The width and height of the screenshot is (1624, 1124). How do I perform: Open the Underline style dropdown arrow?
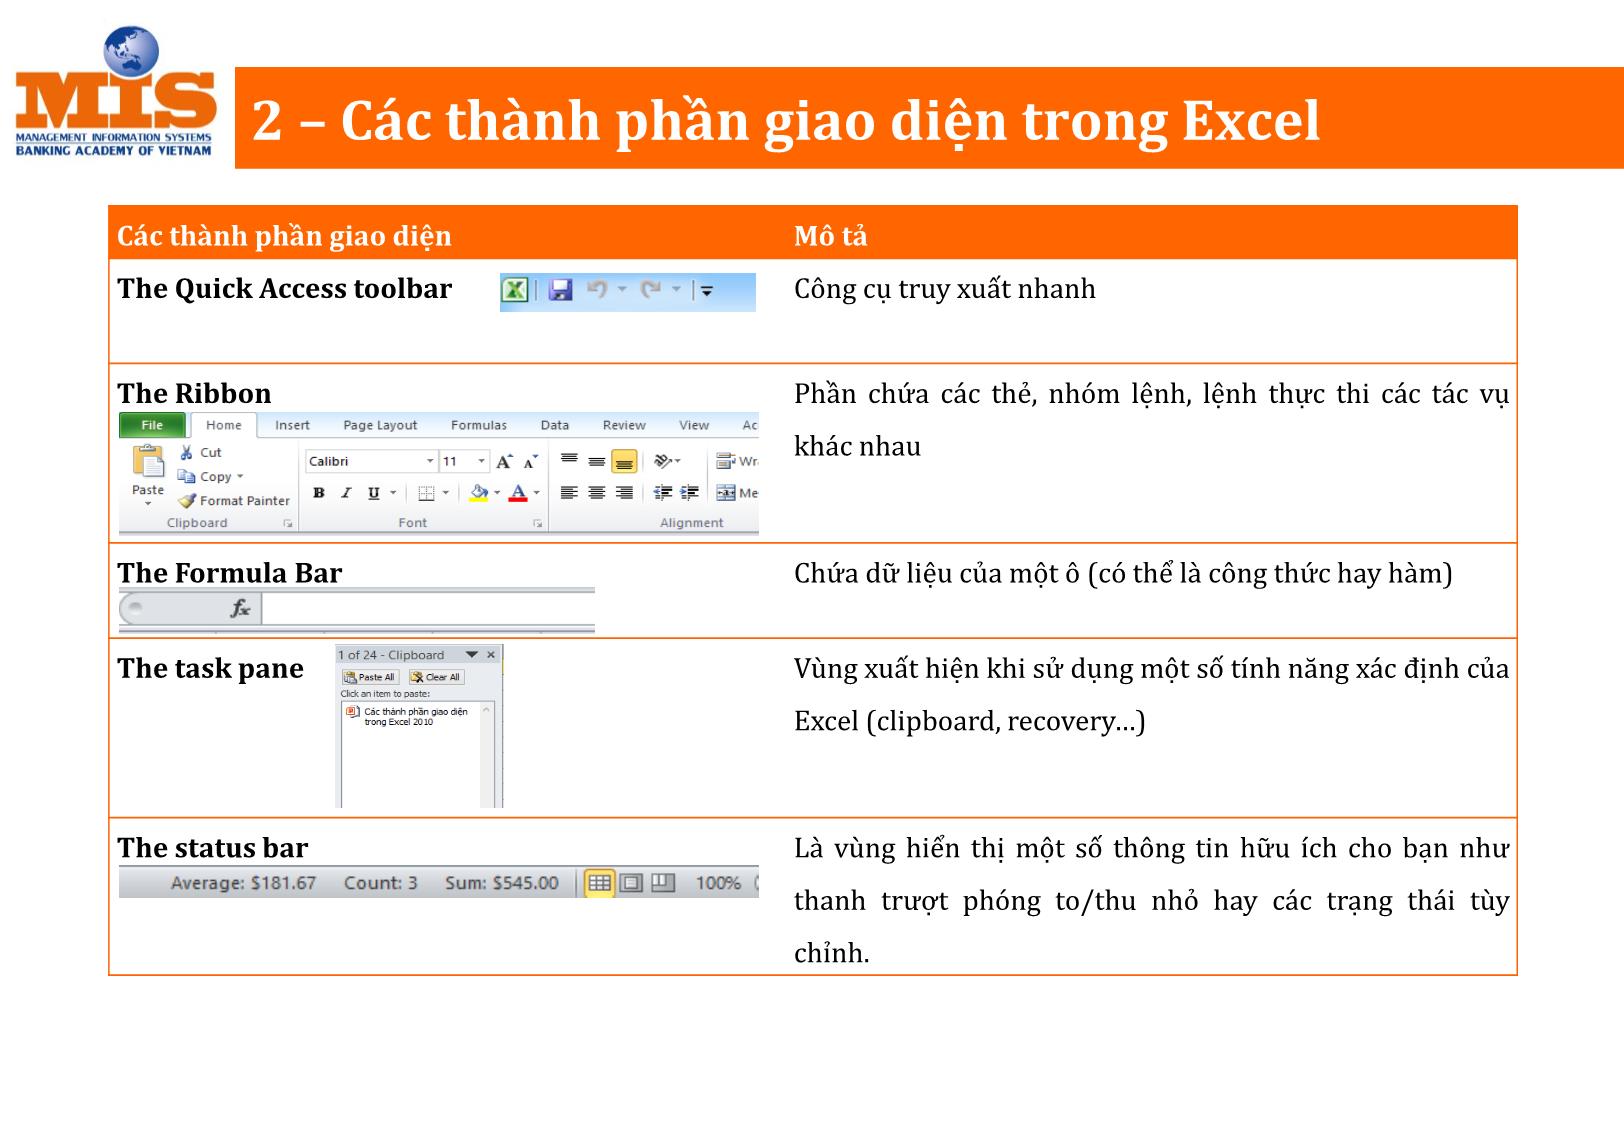point(393,492)
